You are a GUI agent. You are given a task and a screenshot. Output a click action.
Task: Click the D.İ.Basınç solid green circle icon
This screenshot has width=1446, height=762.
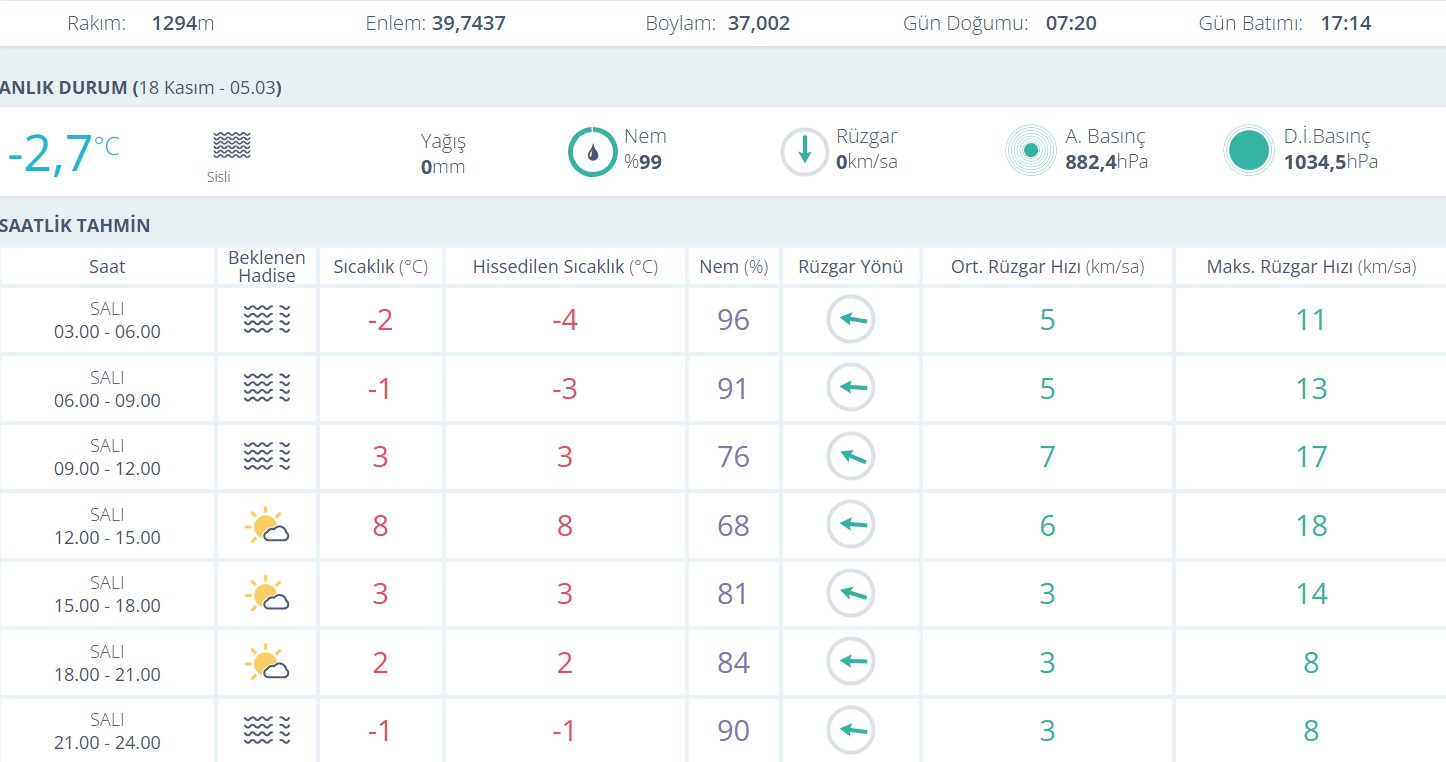click(x=1248, y=151)
